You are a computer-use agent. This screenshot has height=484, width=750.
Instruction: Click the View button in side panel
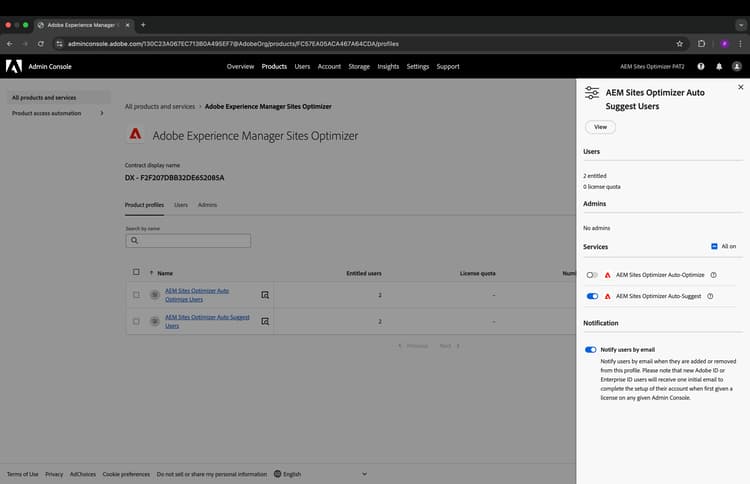[600, 127]
